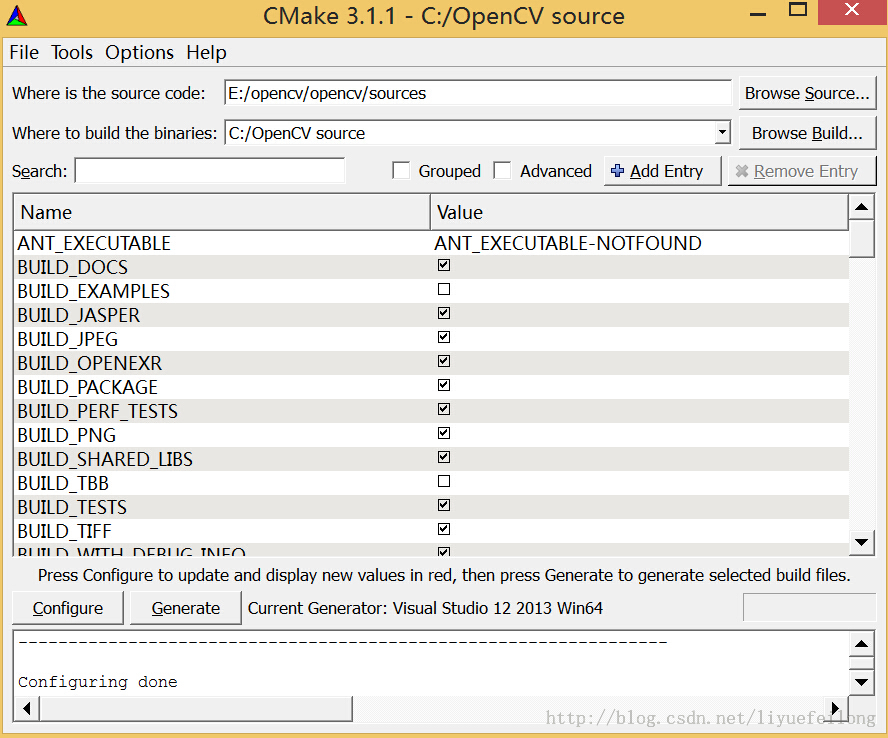Click Browse Build button
This screenshot has height=738, width=888.
coord(807,133)
